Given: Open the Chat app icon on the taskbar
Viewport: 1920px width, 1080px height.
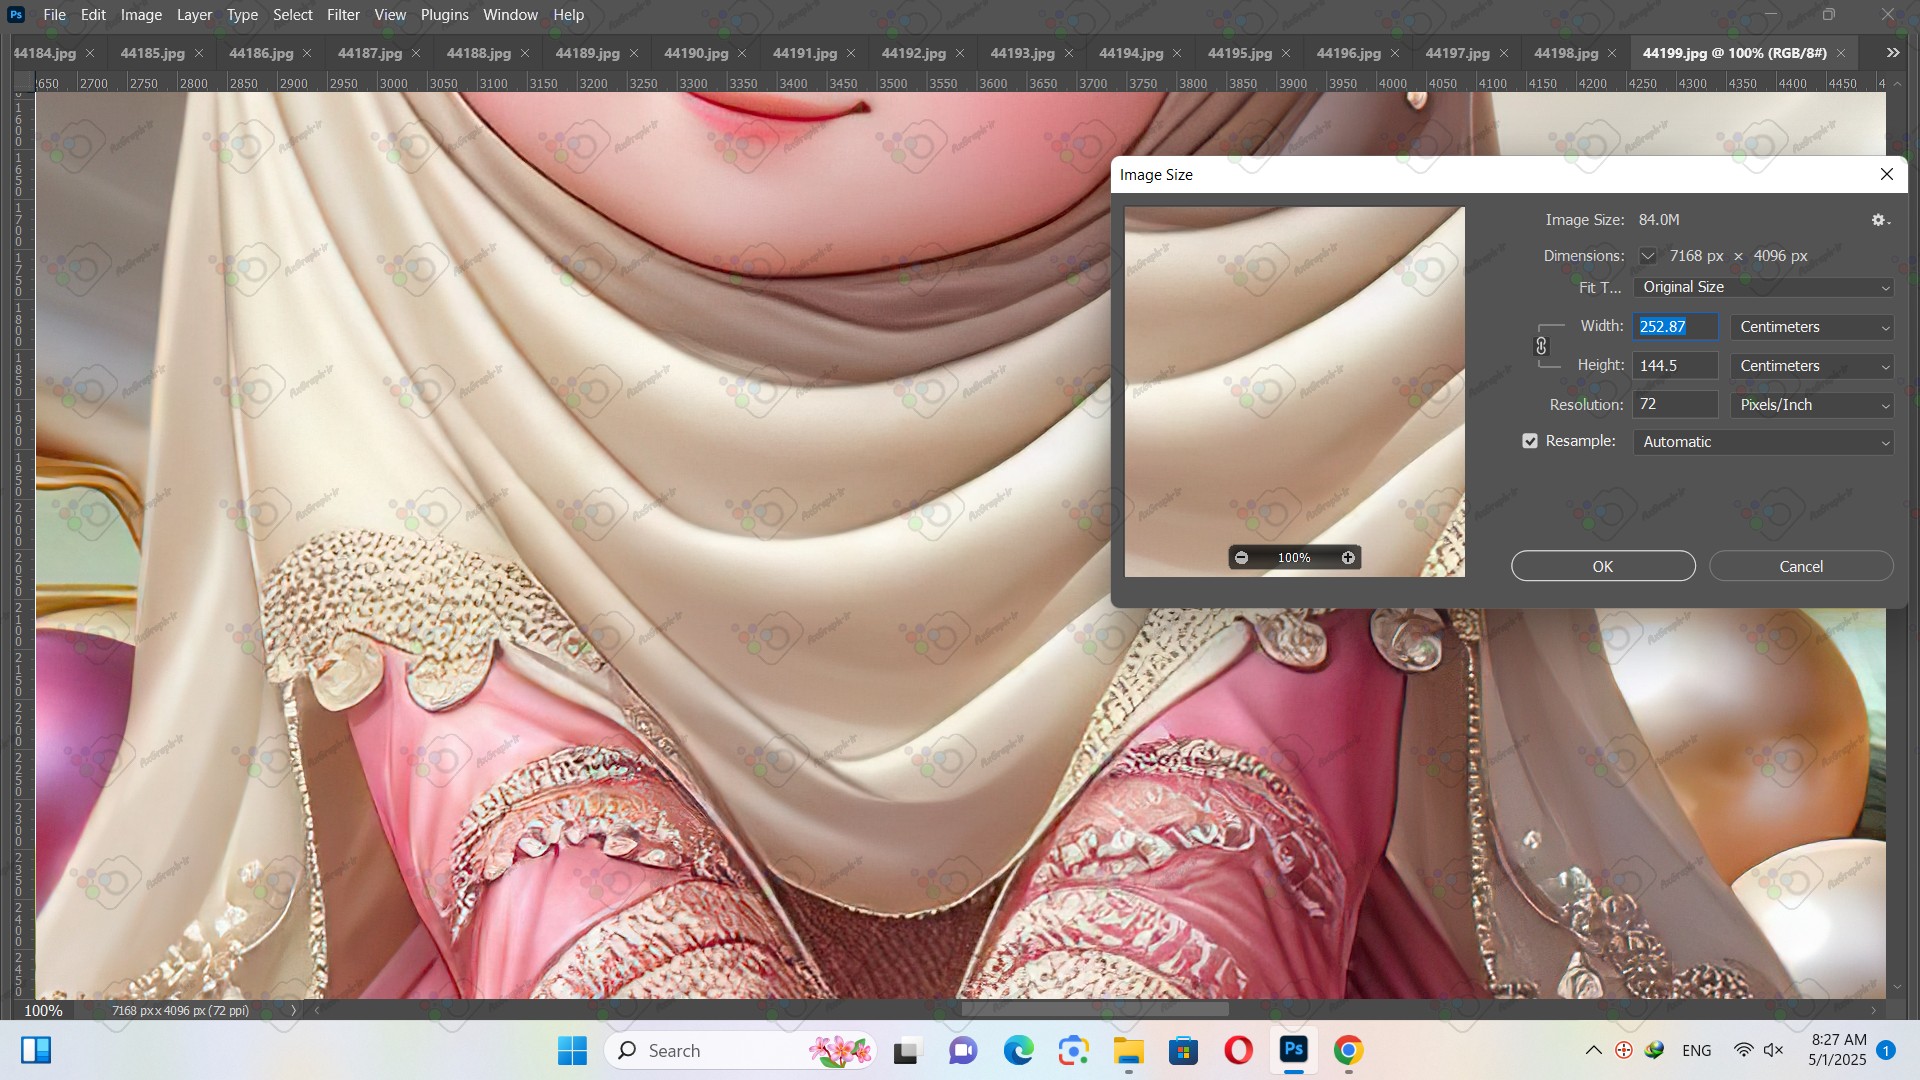Looking at the screenshot, I should 963,1051.
